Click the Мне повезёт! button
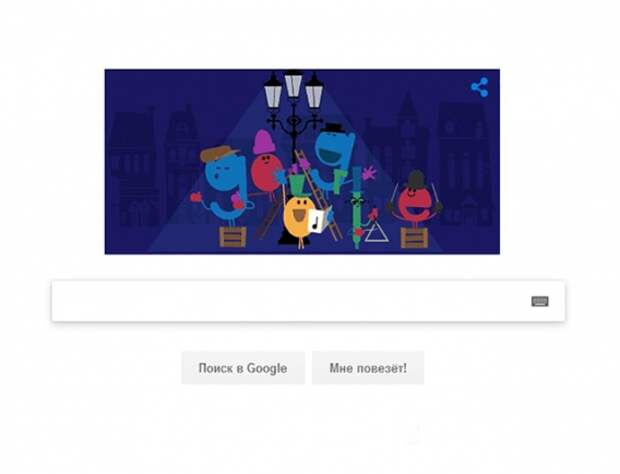Image resolution: width=620 pixels, height=474 pixels. (368, 368)
